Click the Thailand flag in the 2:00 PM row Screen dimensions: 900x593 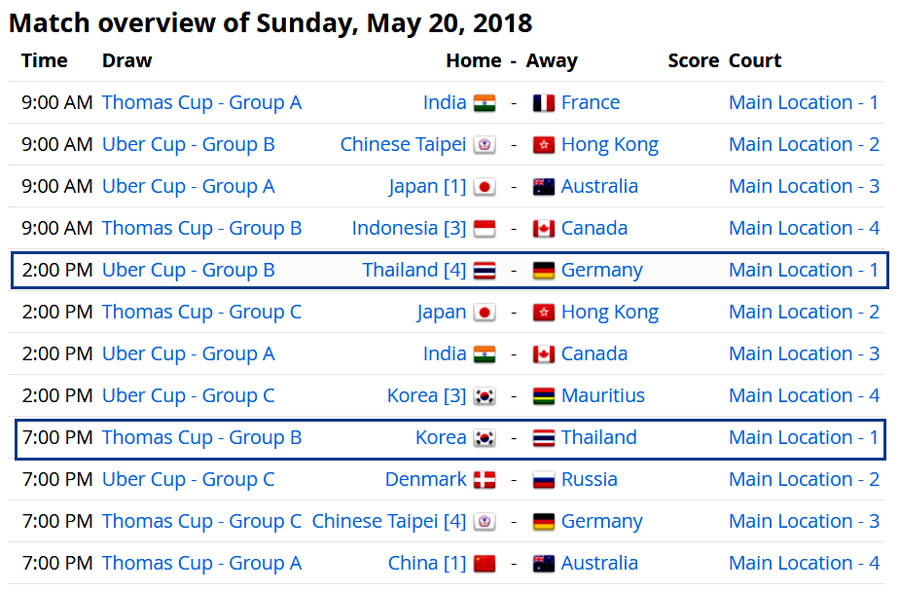[484, 271]
